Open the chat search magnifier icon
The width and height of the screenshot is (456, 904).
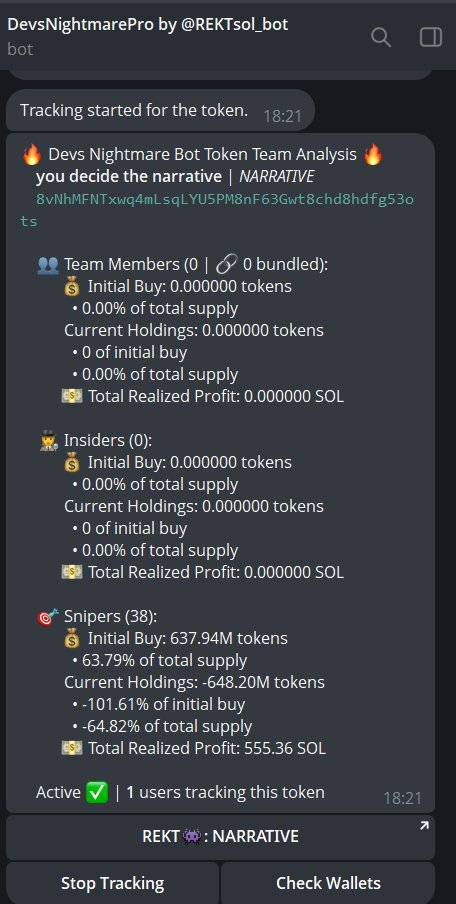click(x=380, y=37)
